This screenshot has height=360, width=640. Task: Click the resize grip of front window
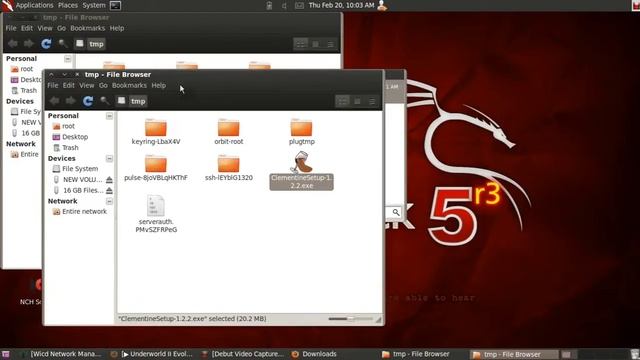coord(378,320)
